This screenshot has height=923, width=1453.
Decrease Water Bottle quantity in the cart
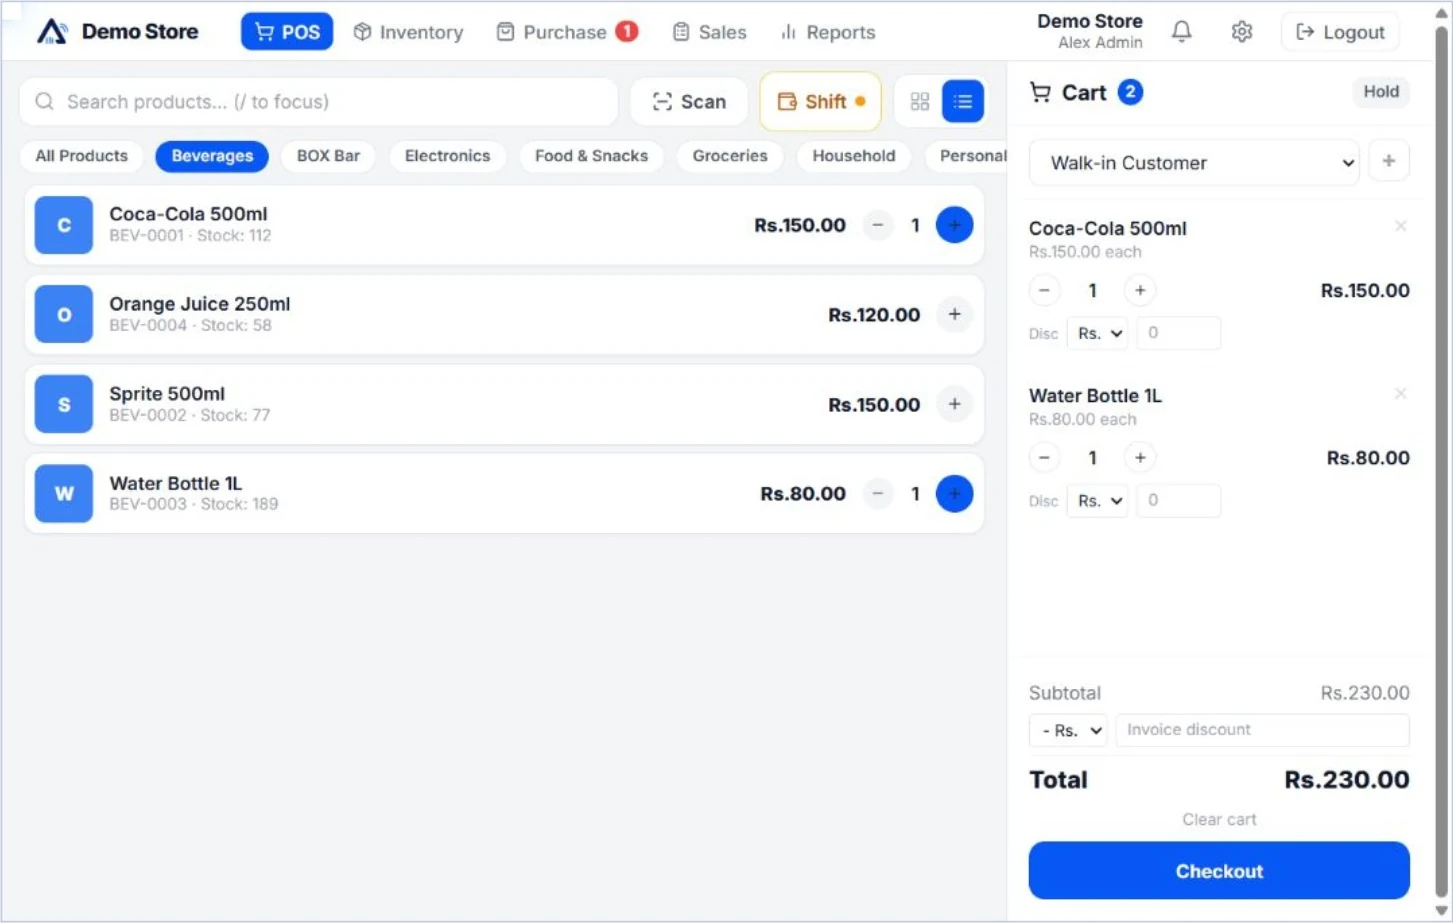[1044, 457]
